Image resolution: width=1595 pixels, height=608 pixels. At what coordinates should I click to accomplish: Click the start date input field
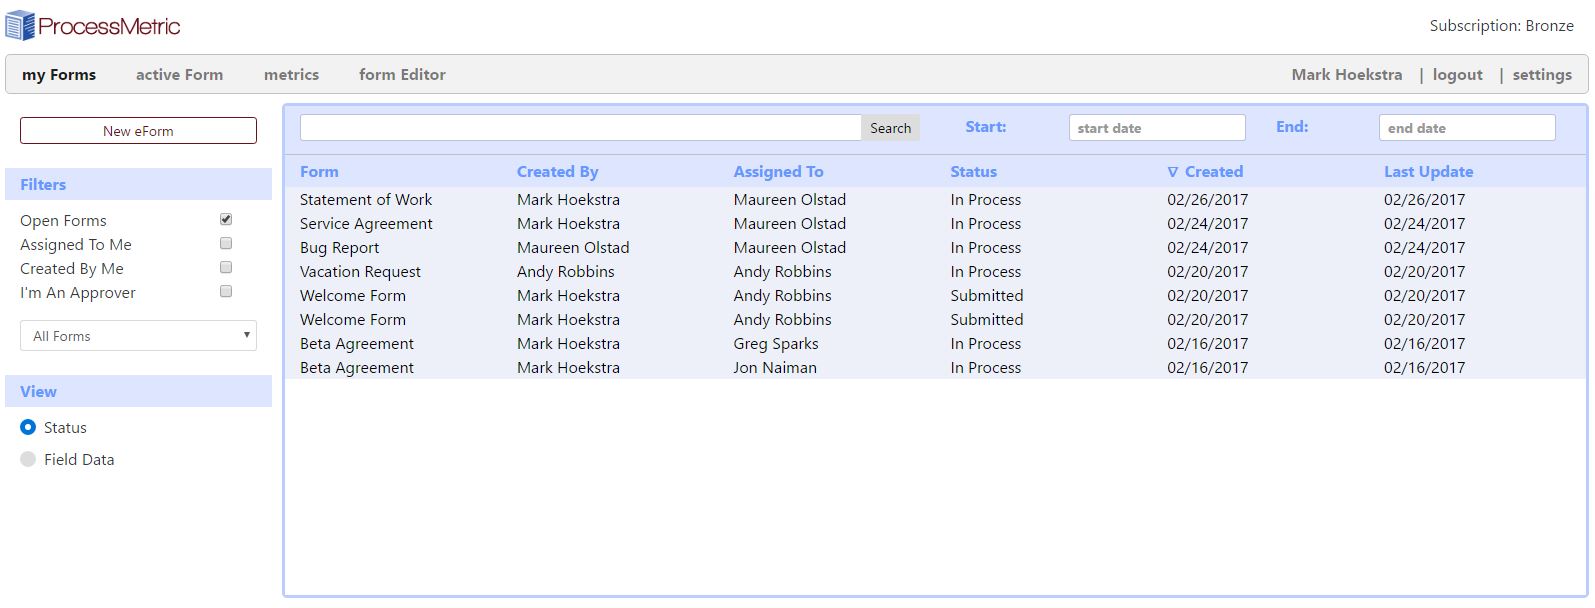(x=1156, y=128)
